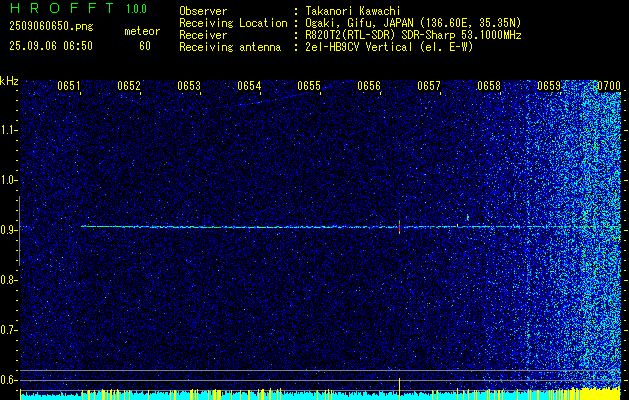
Task: Click the tall yellow spike in bottom graph
Action: 400,388
